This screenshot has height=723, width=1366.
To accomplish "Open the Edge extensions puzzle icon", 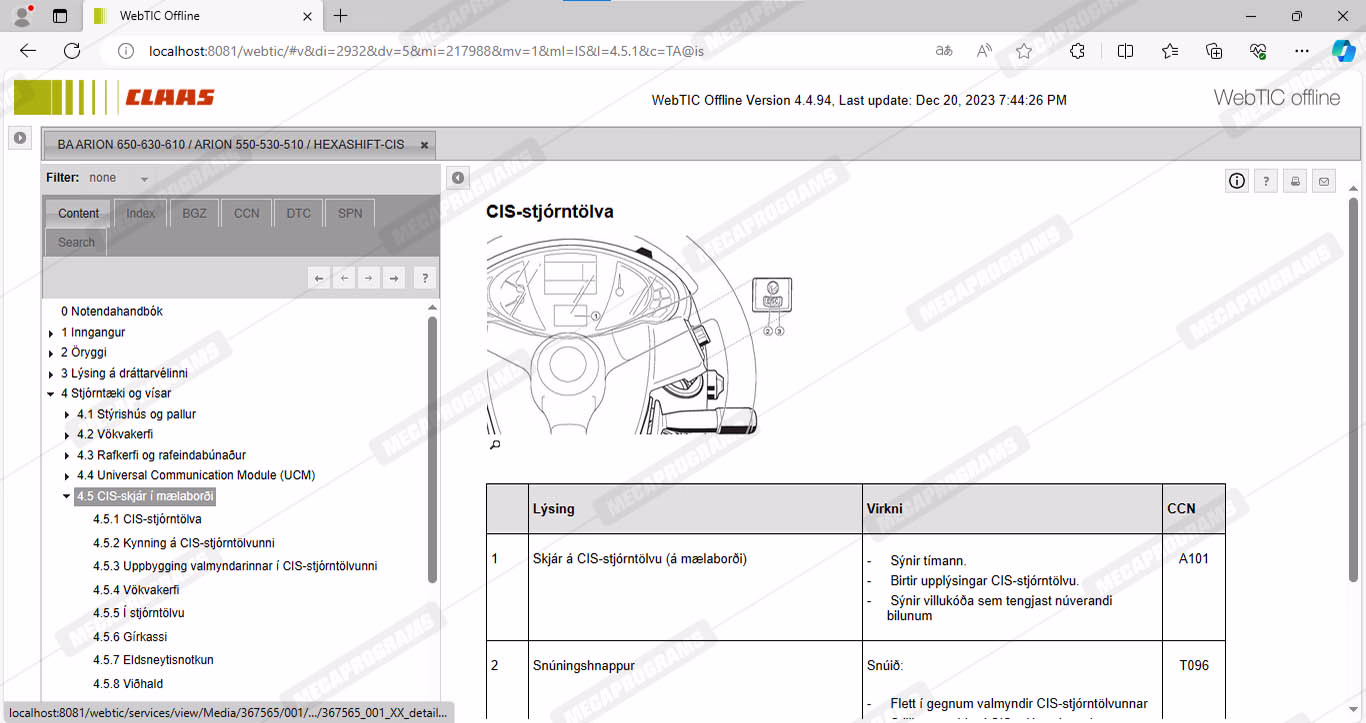I will click(x=1077, y=51).
